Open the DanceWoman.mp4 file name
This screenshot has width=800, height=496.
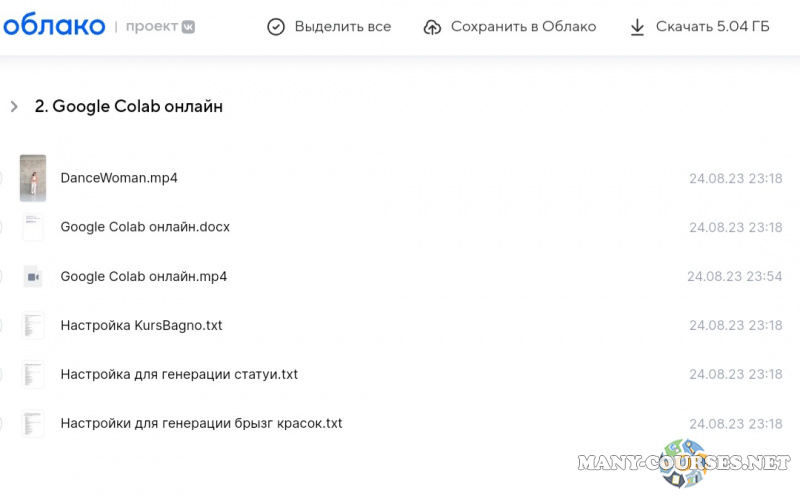coord(119,178)
